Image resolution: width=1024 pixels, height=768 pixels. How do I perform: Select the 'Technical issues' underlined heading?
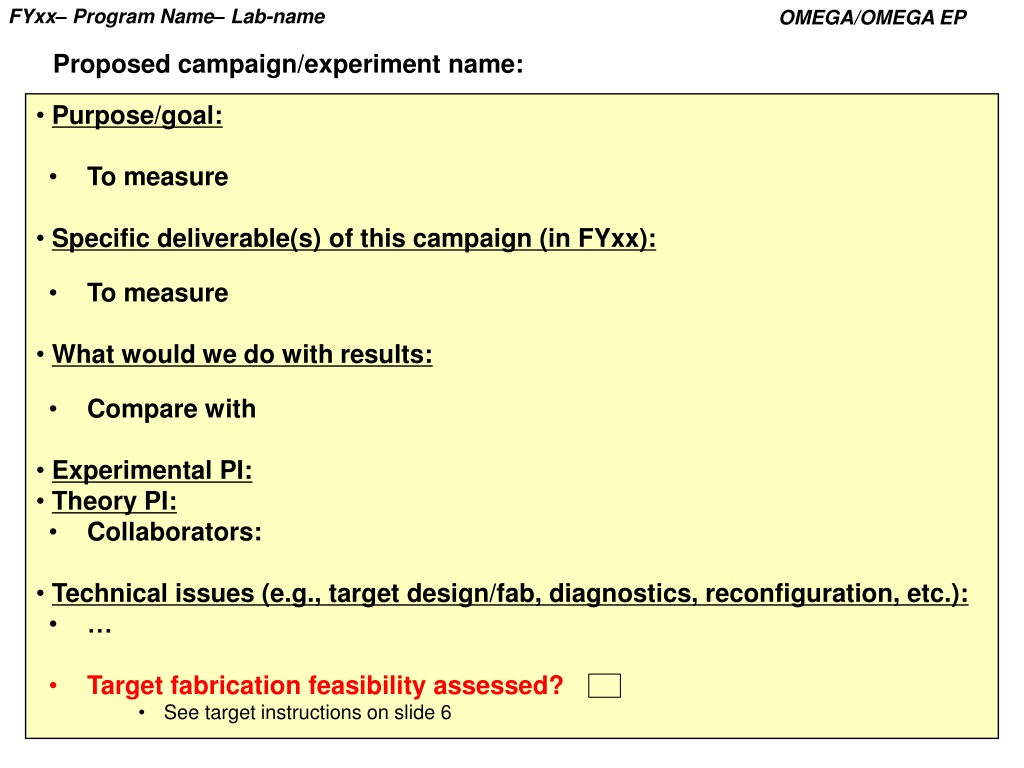click(x=510, y=594)
